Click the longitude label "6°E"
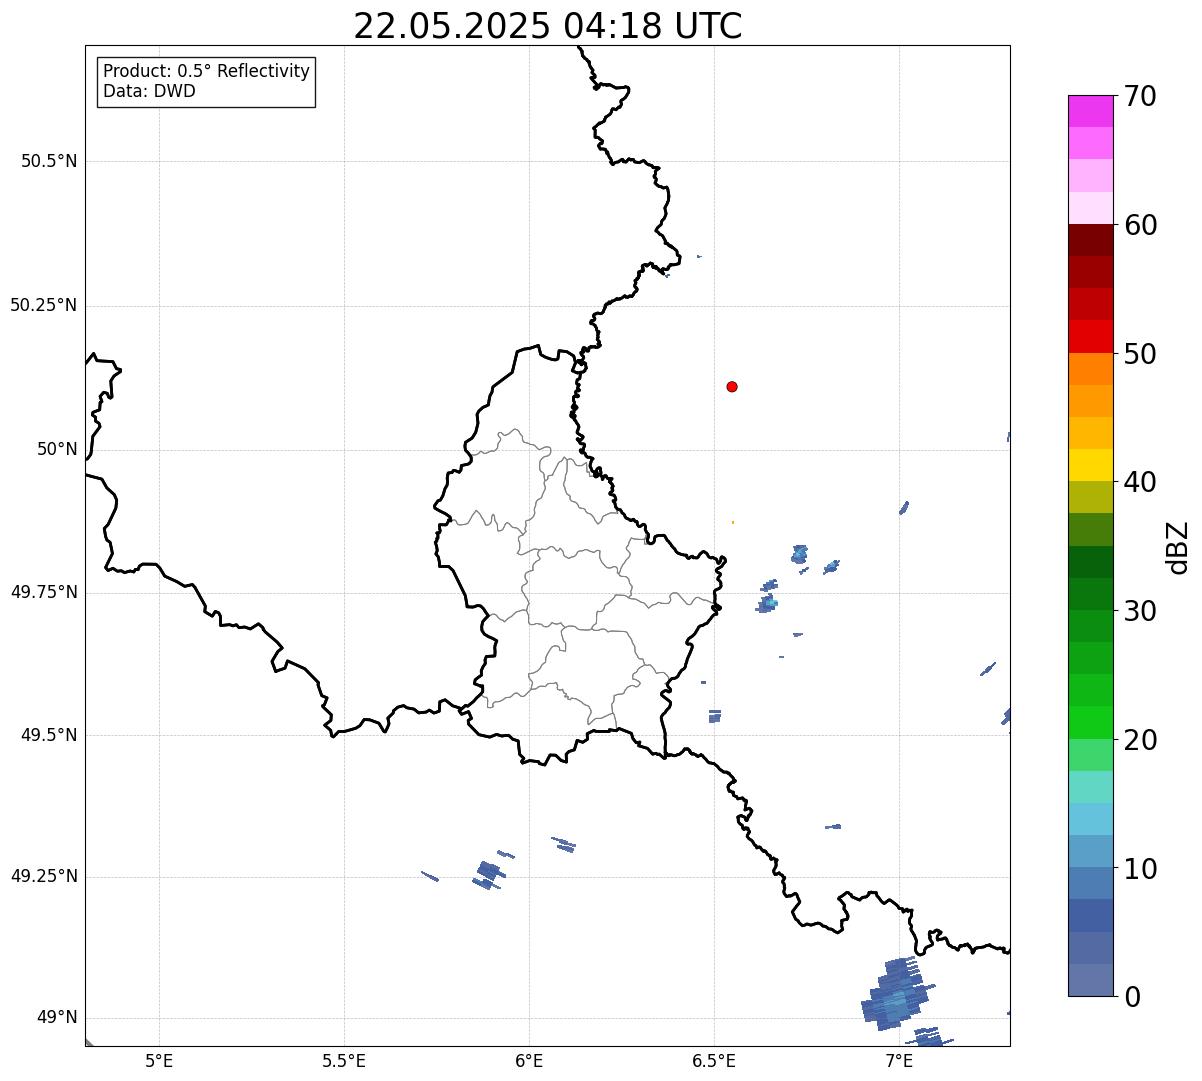 pos(529,1060)
